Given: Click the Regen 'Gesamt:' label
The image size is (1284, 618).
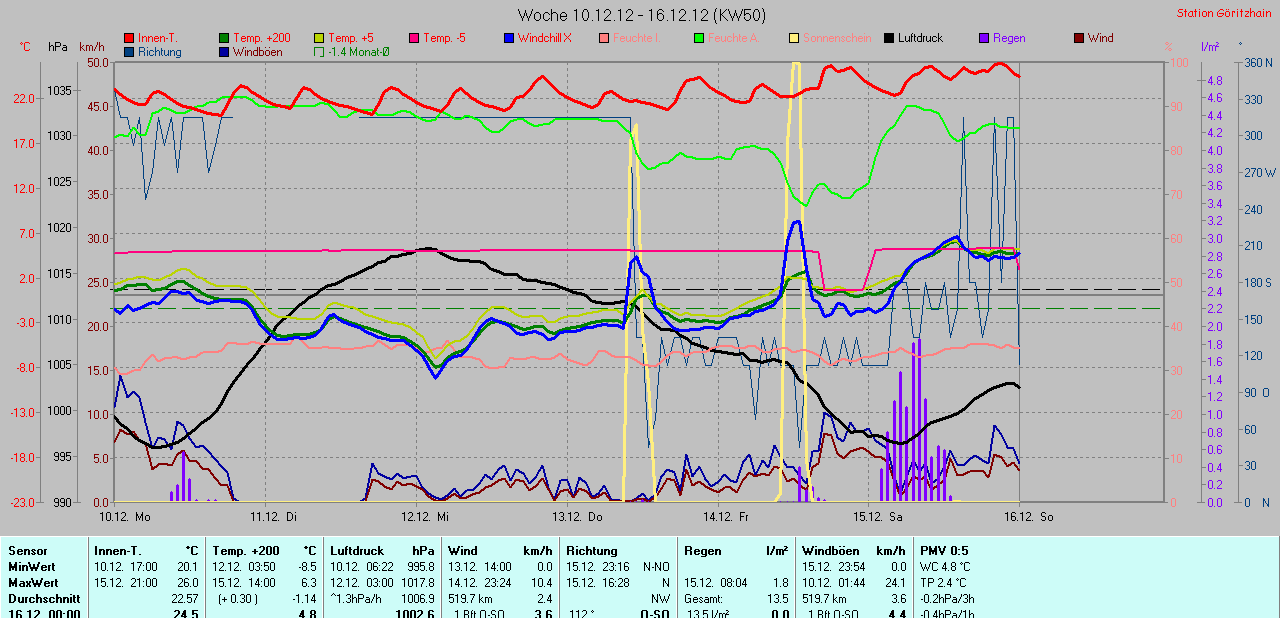Looking at the screenshot, I should [704, 598].
